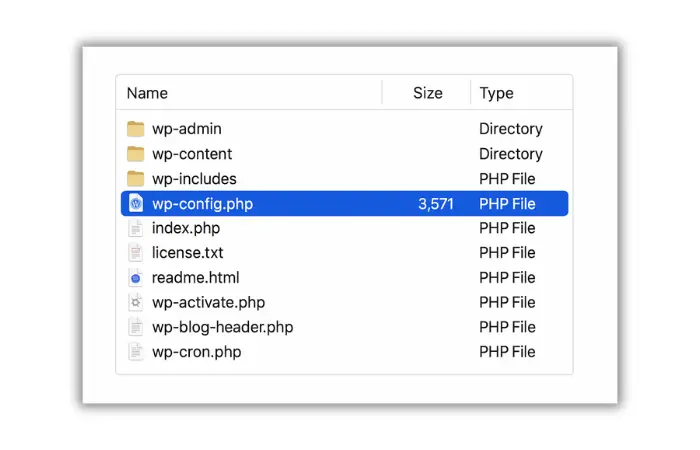Click the WordPress icon beside wp-config.php
Viewport: 700px width, 450px height.
click(x=136, y=204)
